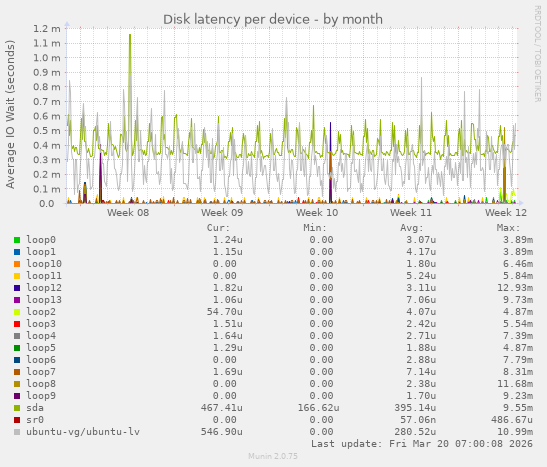The height and width of the screenshot is (467, 547).
Task: Click the loop8 max value 11.68m
Action: pyautogui.click(x=515, y=384)
